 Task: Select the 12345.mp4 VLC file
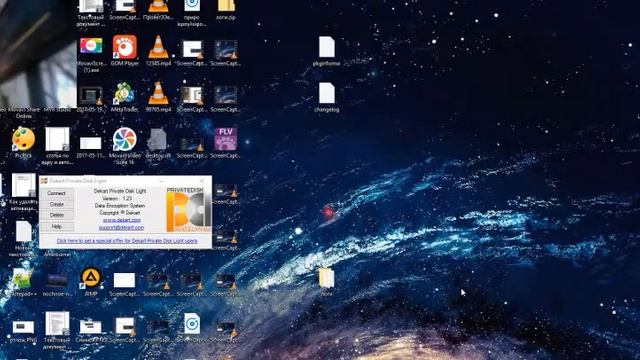tap(158, 51)
